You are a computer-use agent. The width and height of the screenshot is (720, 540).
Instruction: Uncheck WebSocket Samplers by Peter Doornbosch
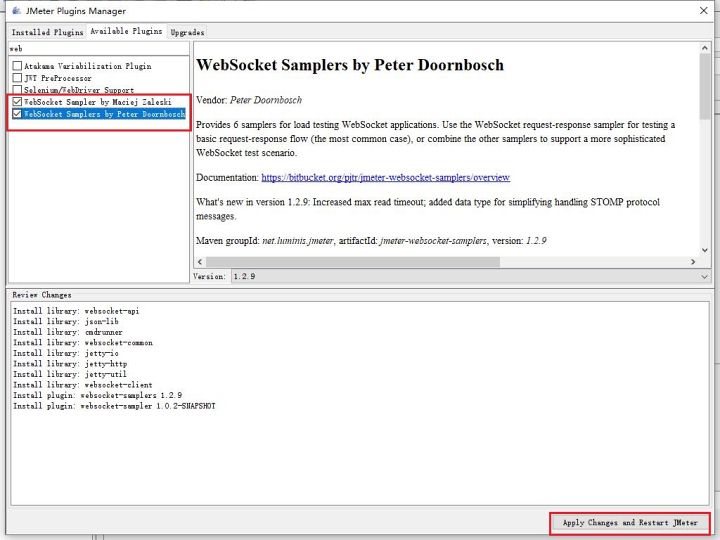click(x=17, y=113)
